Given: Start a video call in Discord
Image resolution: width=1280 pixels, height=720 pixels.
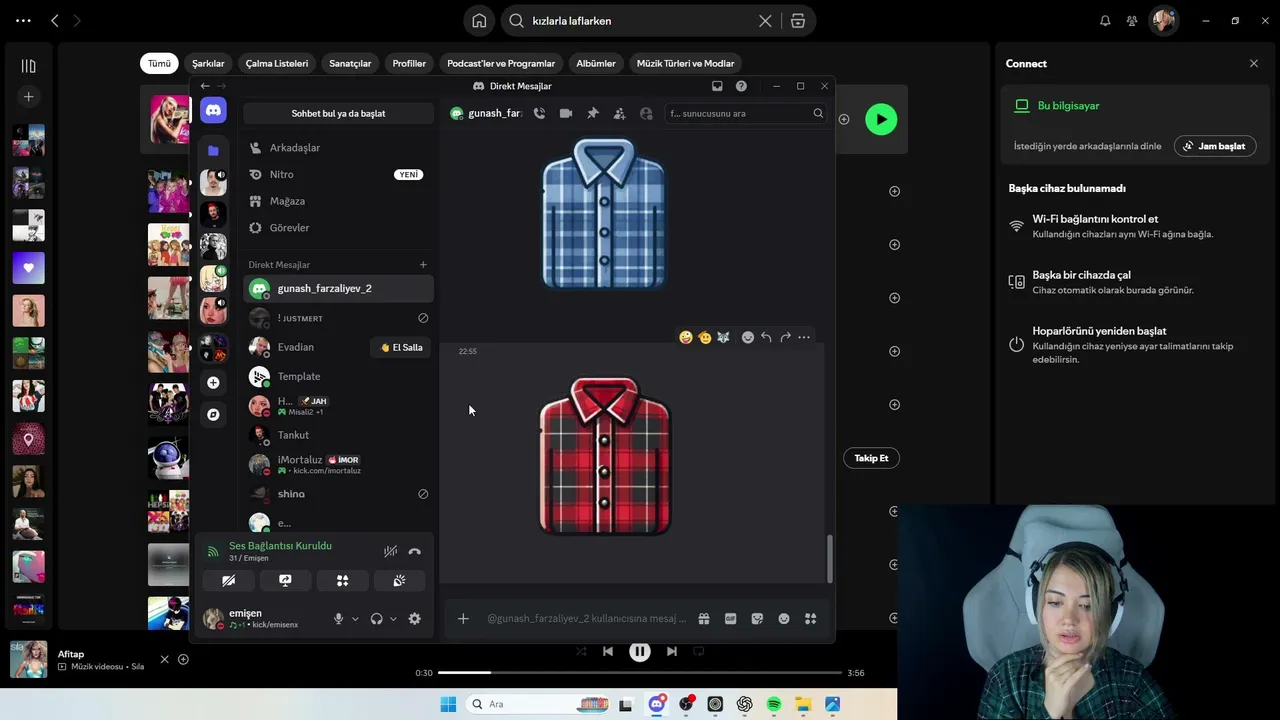Looking at the screenshot, I should tap(566, 114).
